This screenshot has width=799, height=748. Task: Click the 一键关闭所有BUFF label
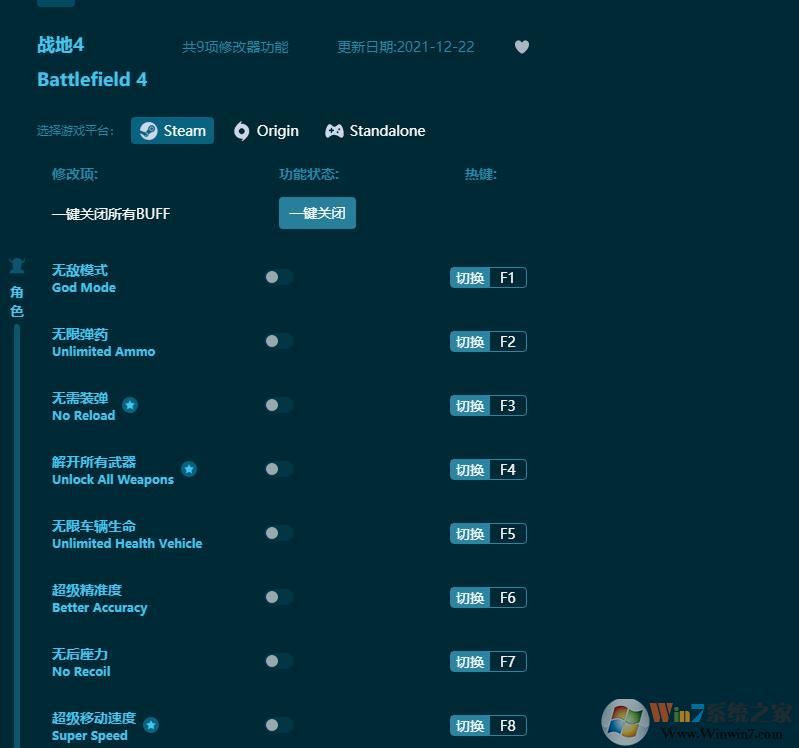coord(111,213)
